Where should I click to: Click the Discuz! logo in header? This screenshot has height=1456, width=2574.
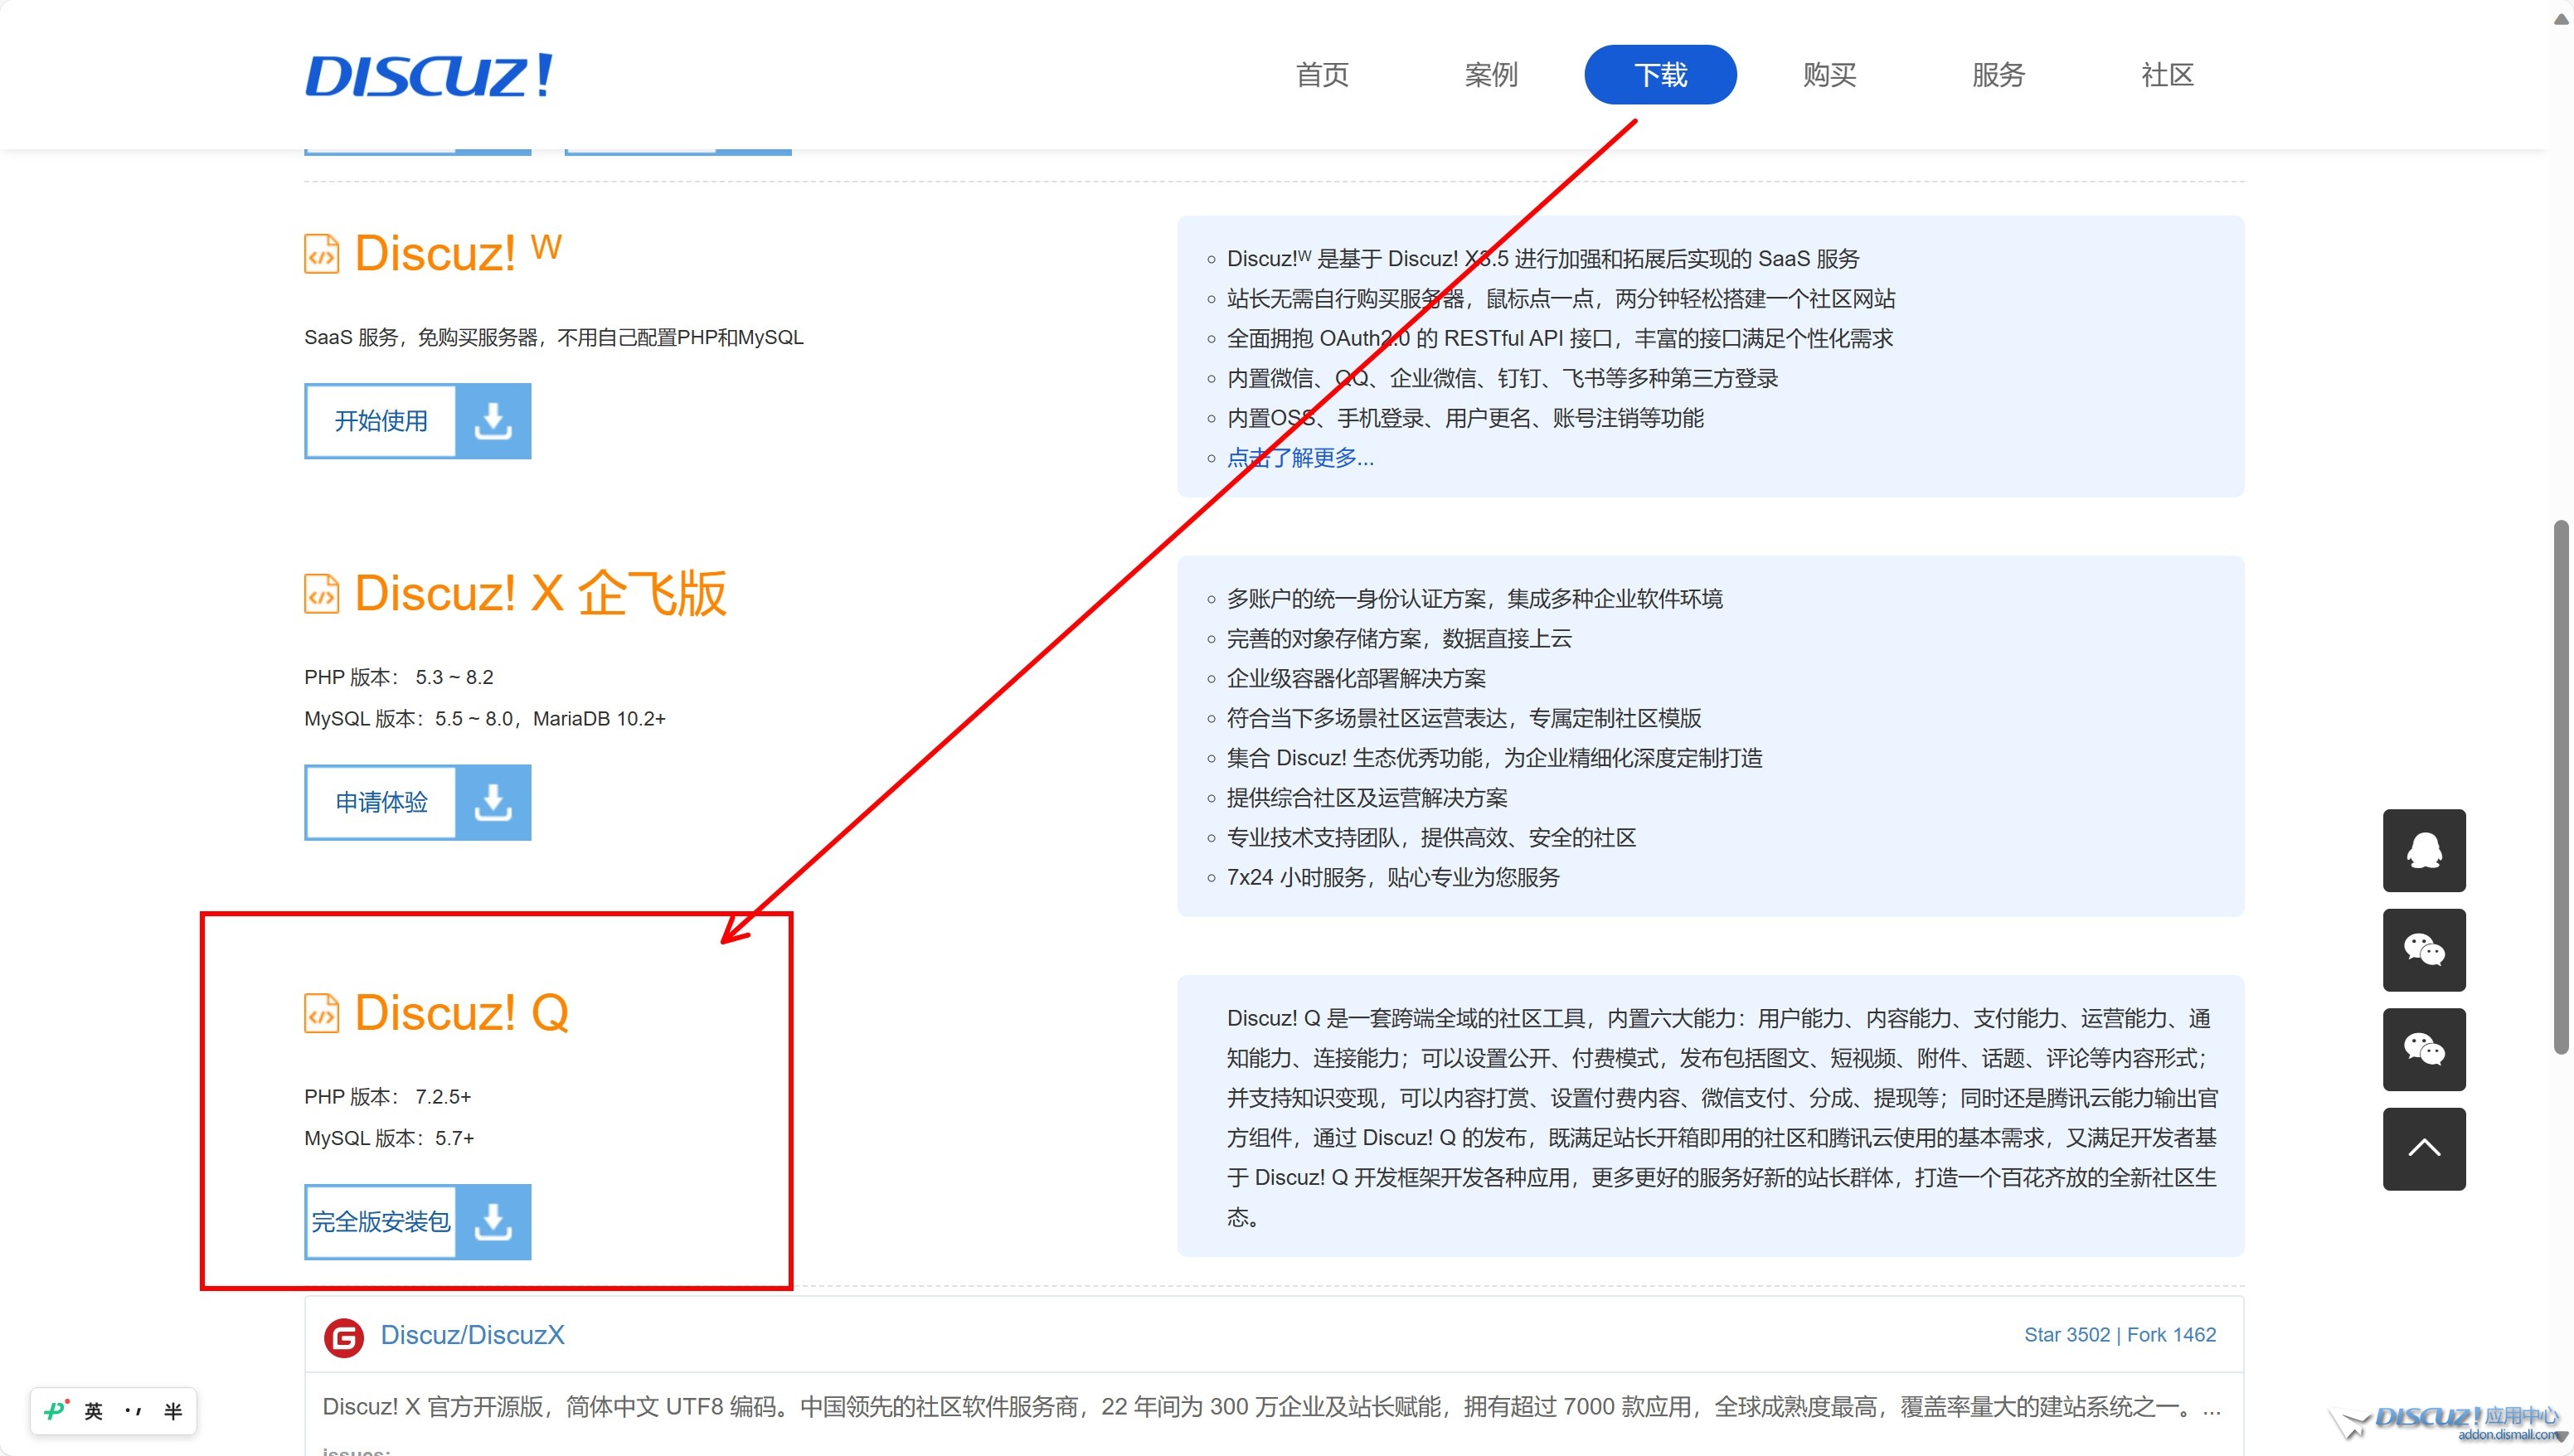(x=428, y=75)
